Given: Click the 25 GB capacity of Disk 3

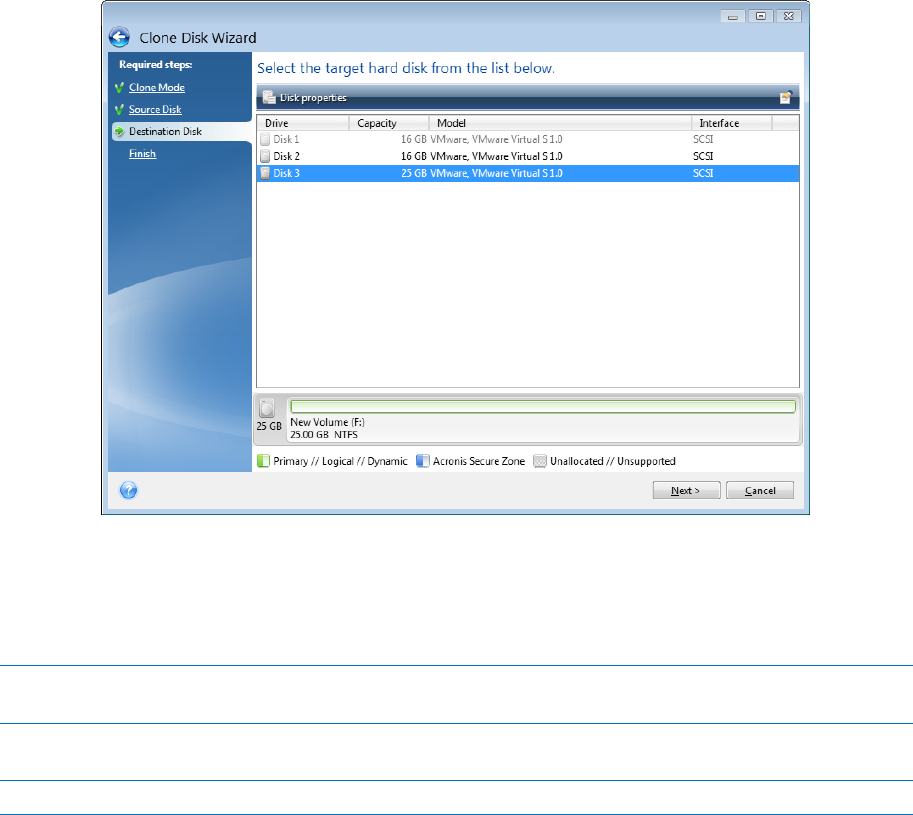Looking at the screenshot, I should click(413, 173).
